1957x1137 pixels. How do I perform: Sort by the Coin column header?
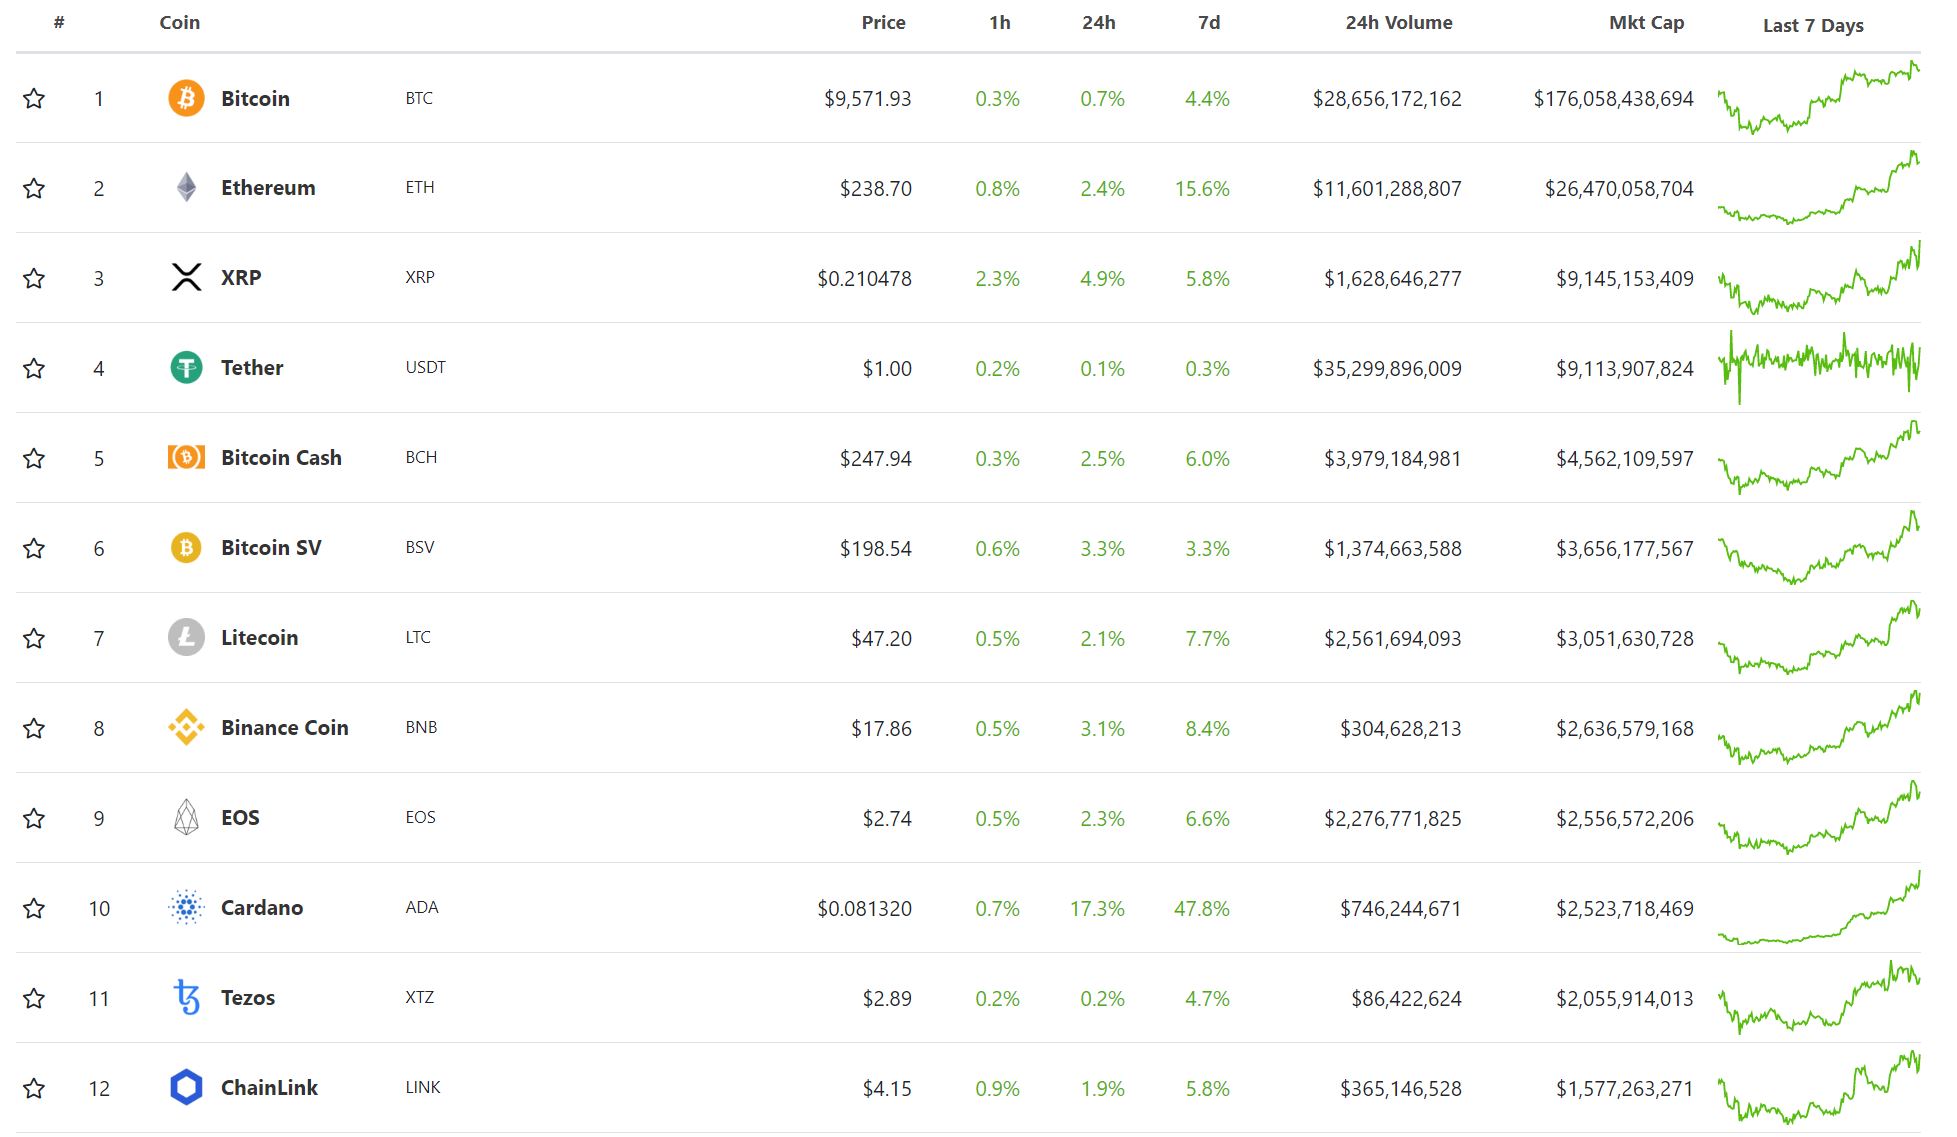(x=179, y=22)
